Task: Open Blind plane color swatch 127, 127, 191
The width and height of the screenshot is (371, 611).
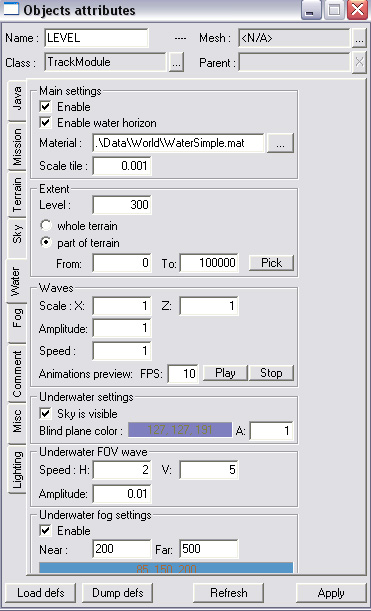Action: pyautogui.click(x=180, y=430)
